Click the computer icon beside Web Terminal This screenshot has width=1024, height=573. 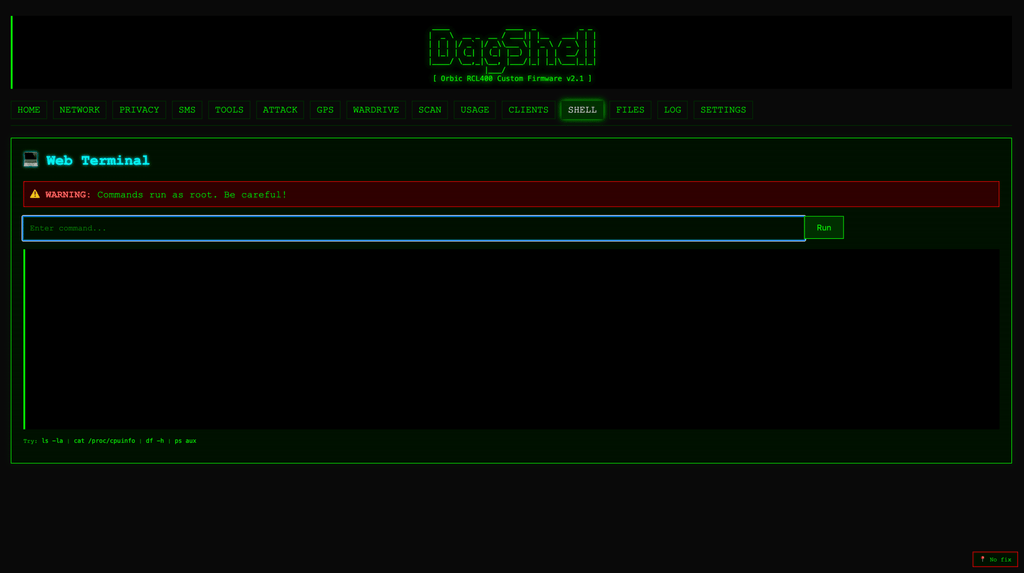click(31, 159)
